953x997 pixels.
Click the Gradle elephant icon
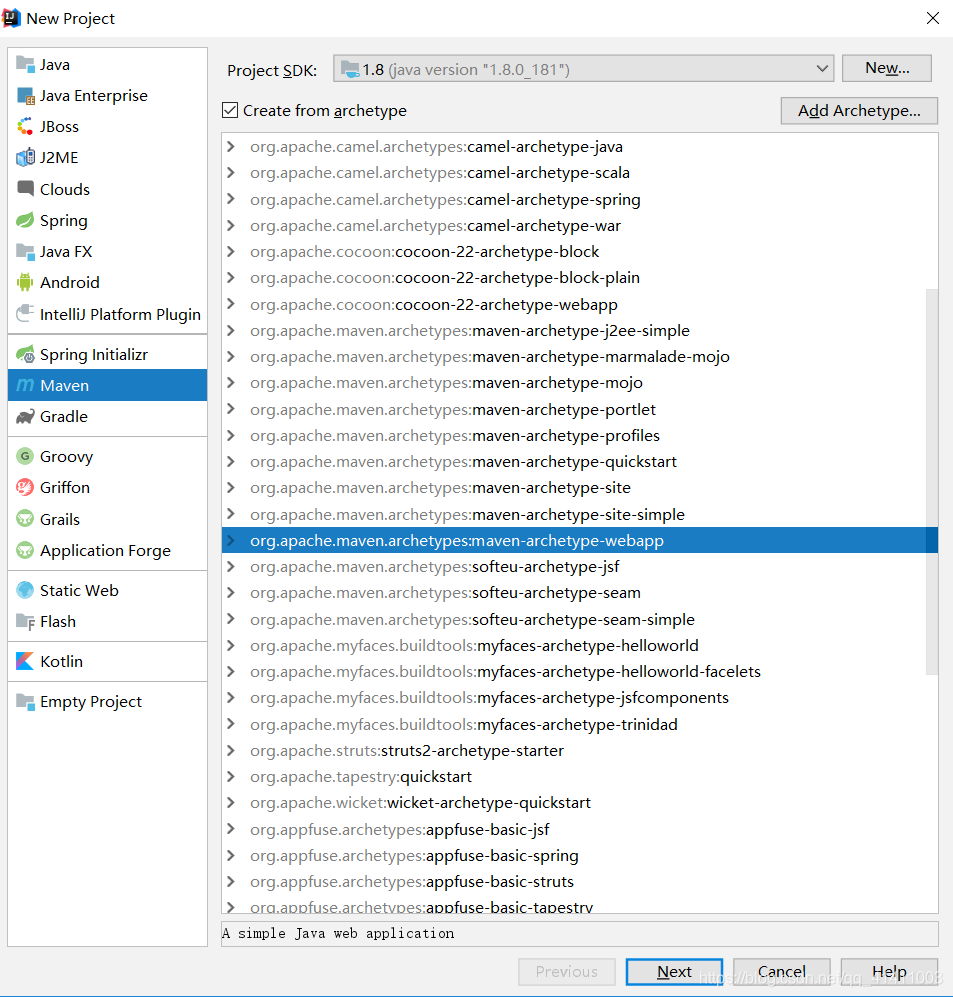[25, 416]
